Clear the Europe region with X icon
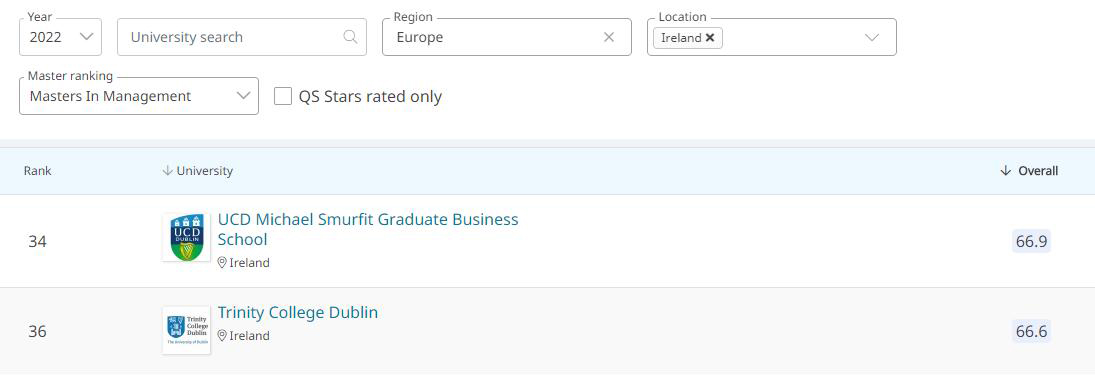Viewport: 1095px width, 375px height. pyautogui.click(x=608, y=37)
